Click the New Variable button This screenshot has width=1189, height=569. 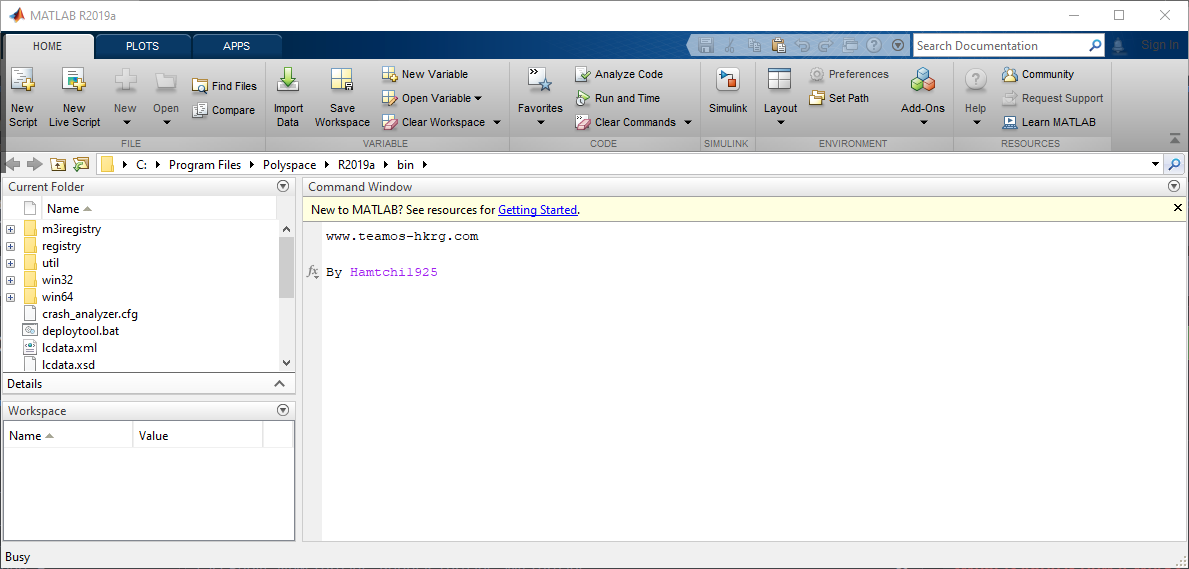point(425,74)
